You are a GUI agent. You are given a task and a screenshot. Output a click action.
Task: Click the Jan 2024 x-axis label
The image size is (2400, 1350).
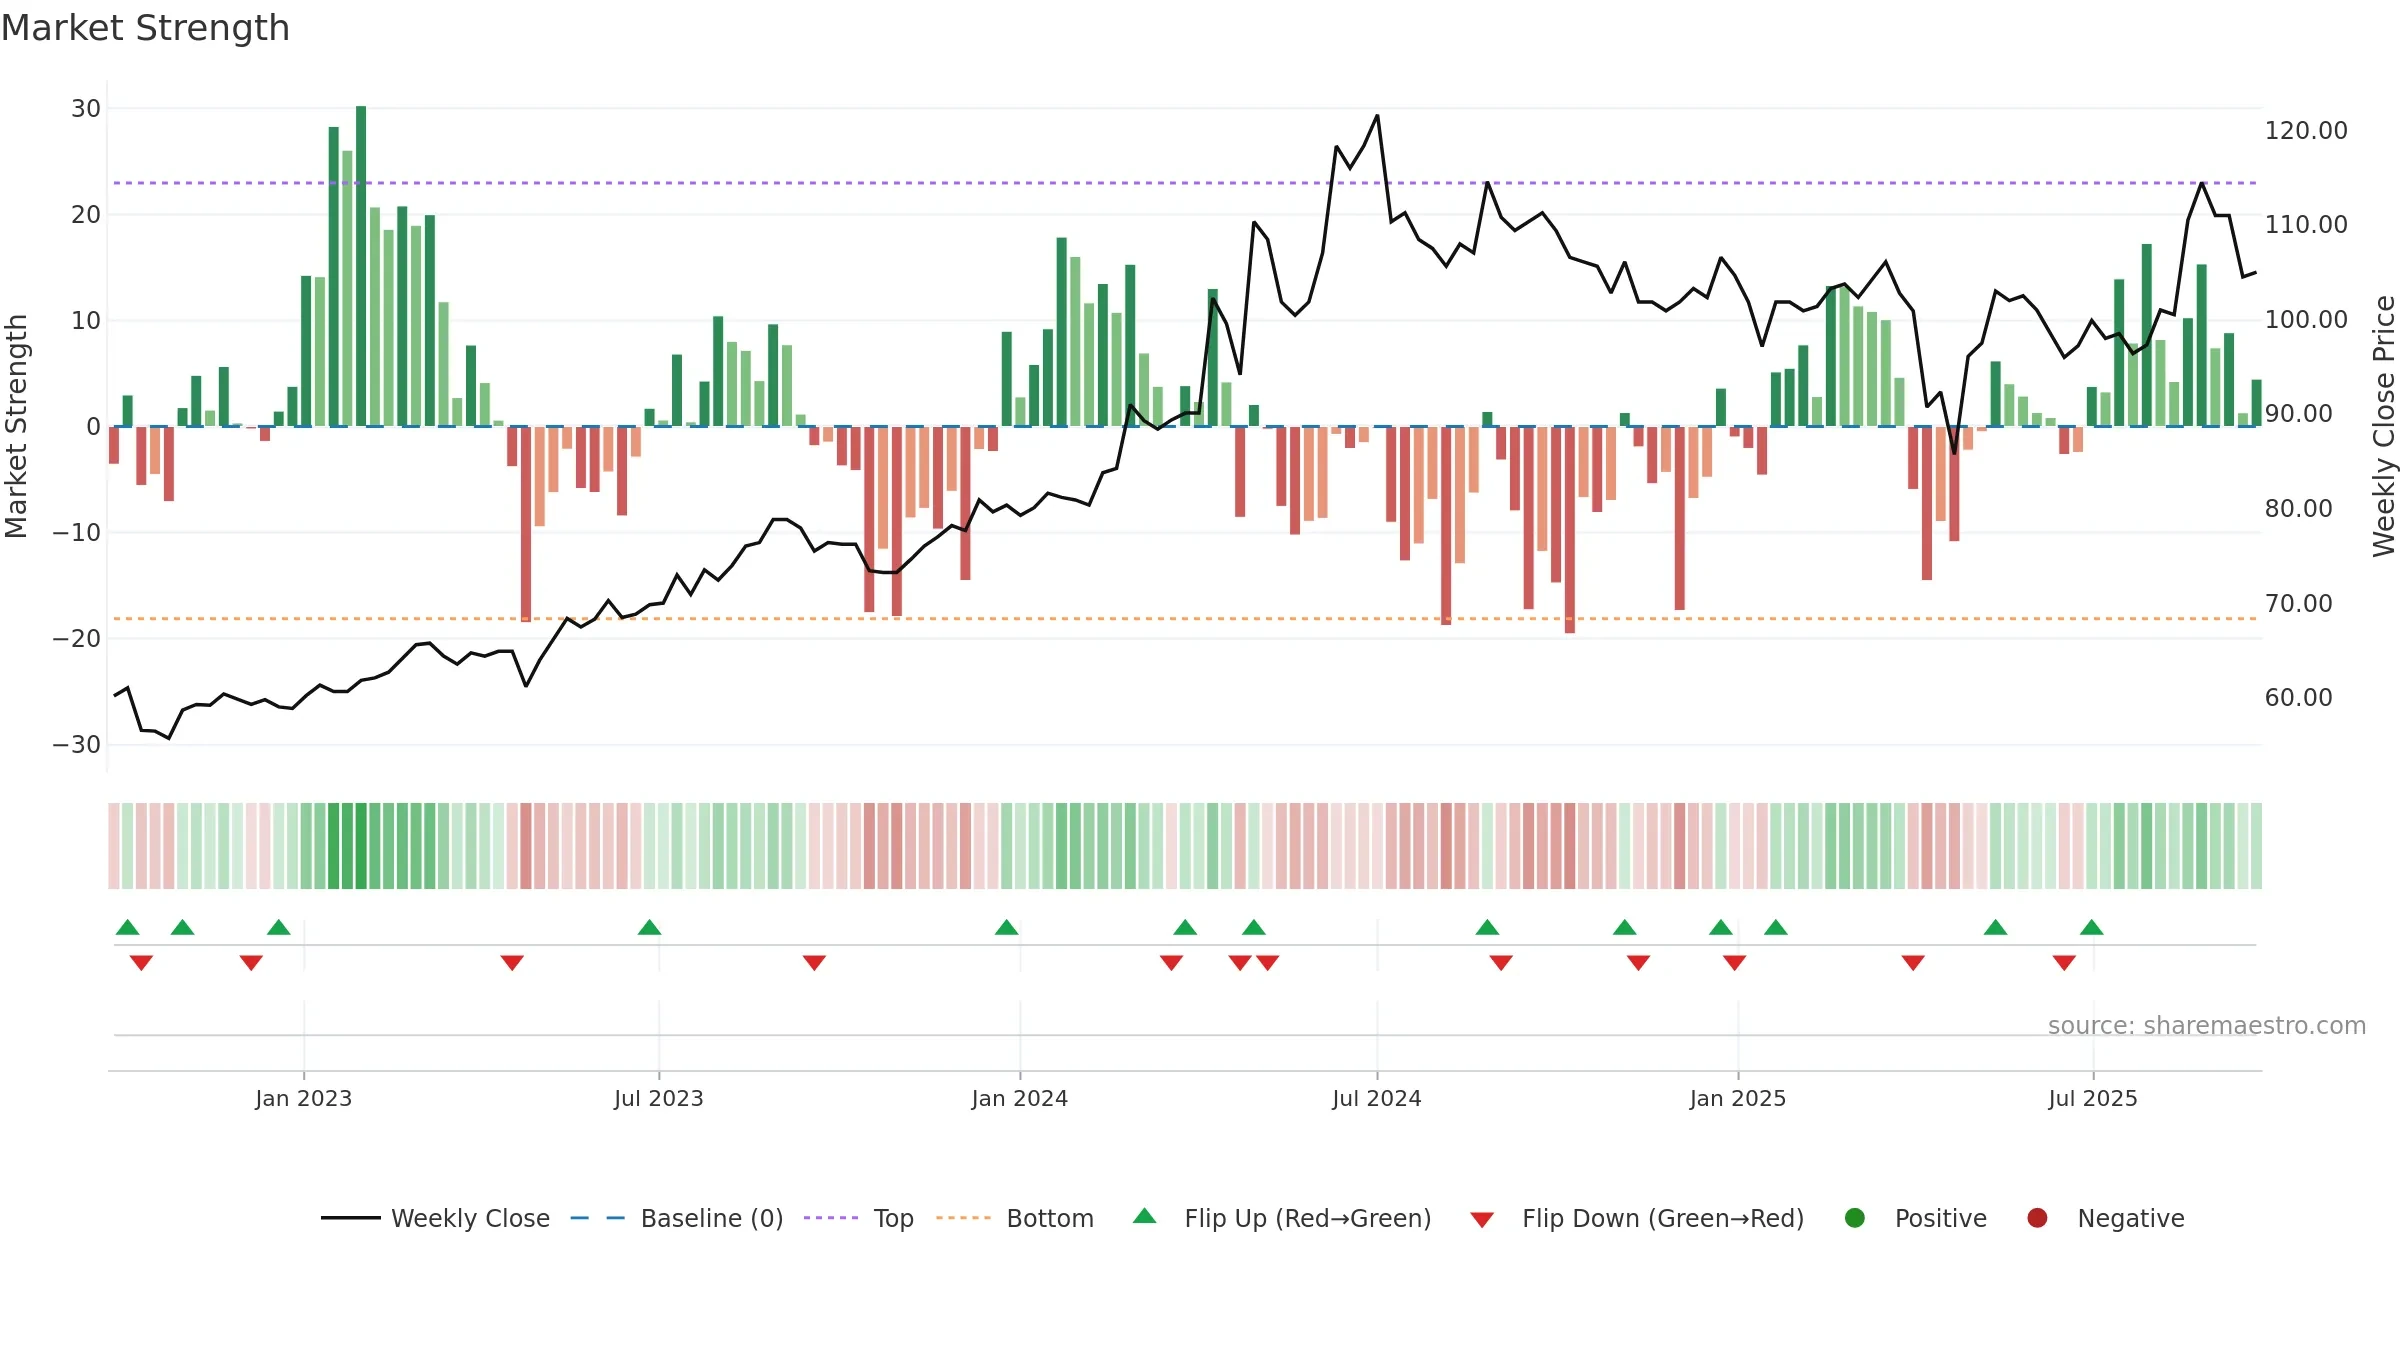[x=1020, y=1099]
